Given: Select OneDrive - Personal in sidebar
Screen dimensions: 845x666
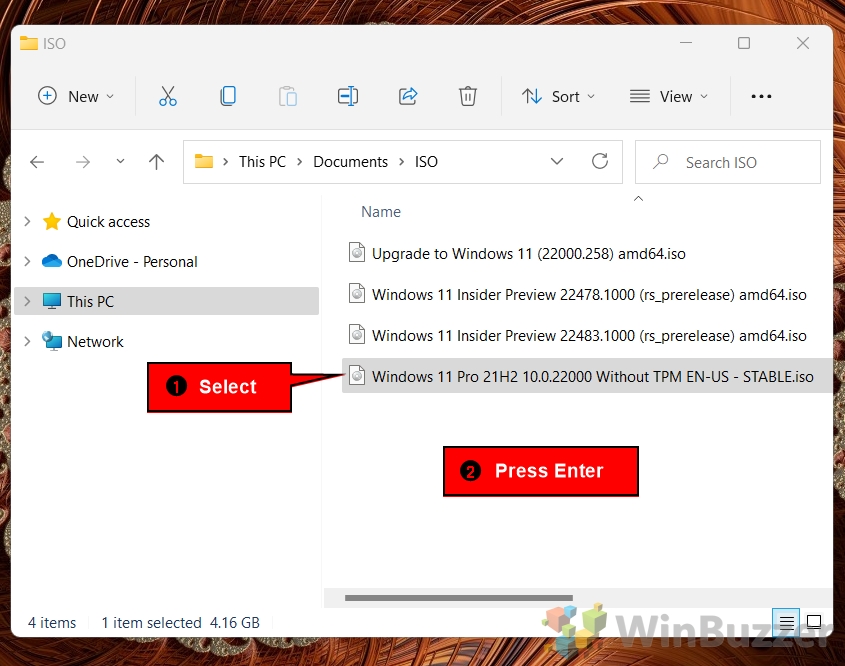Looking at the screenshot, I should click(132, 261).
